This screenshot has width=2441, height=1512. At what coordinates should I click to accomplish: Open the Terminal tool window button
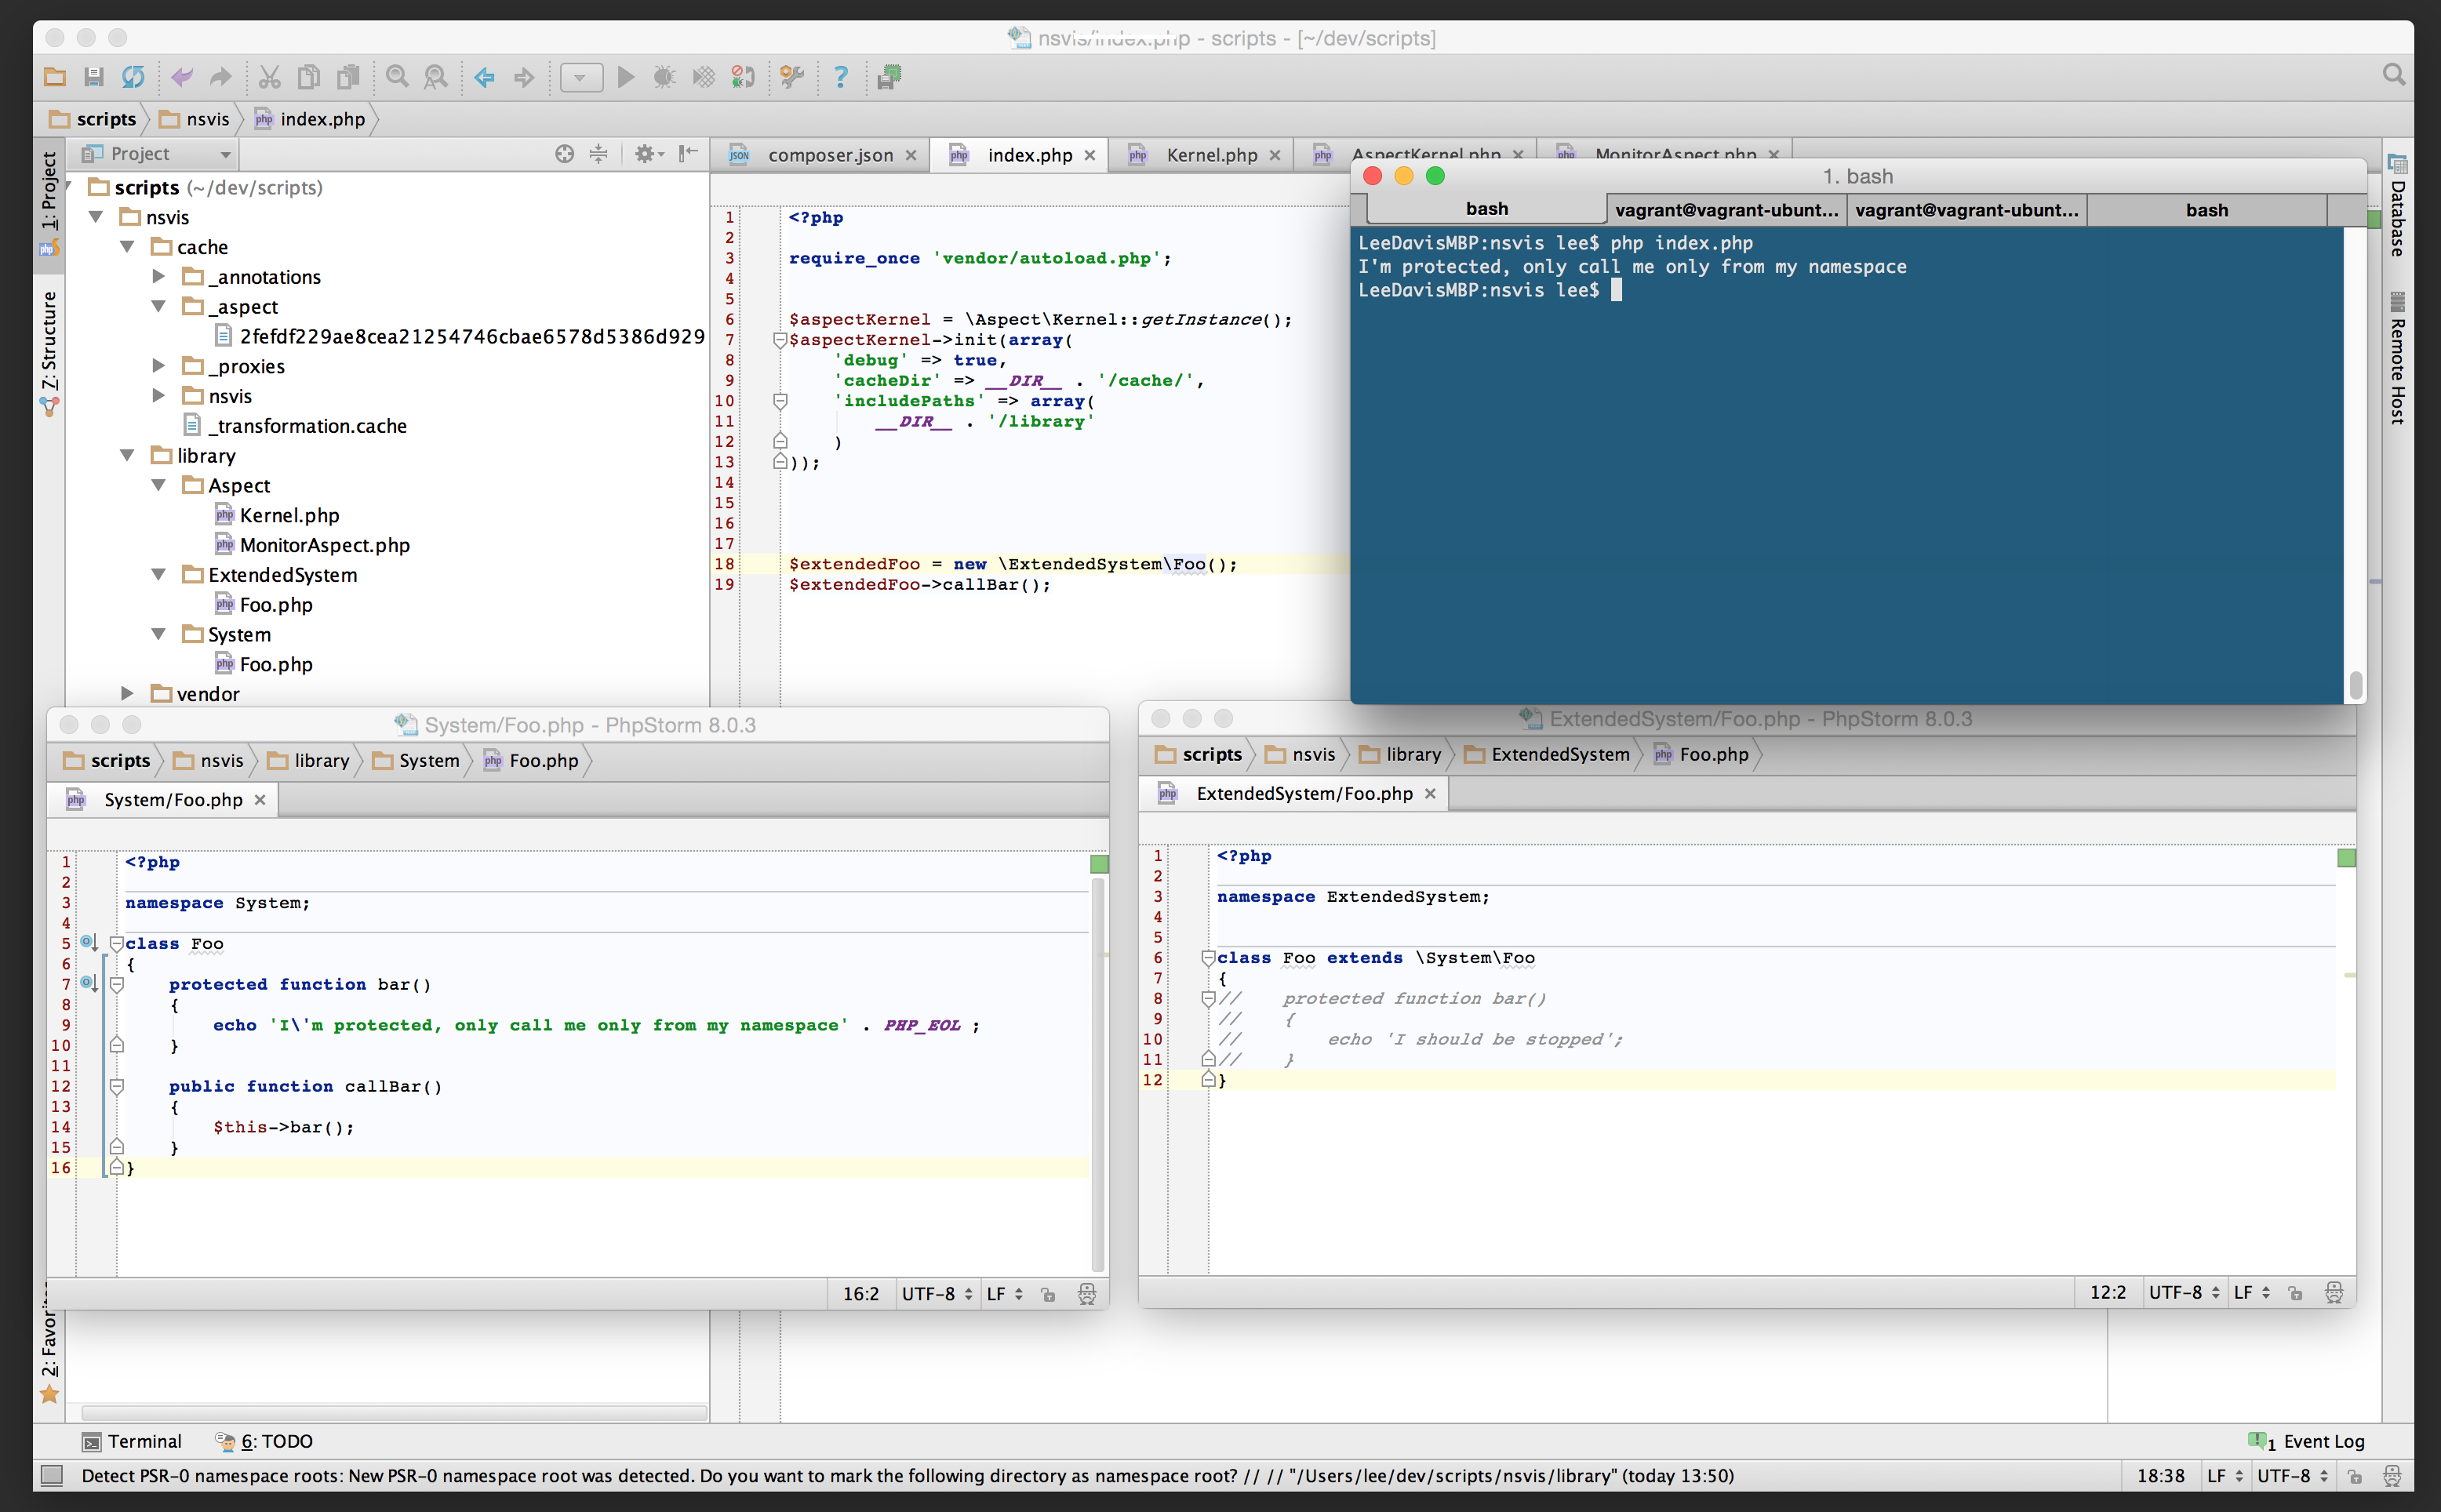click(x=132, y=1441)
